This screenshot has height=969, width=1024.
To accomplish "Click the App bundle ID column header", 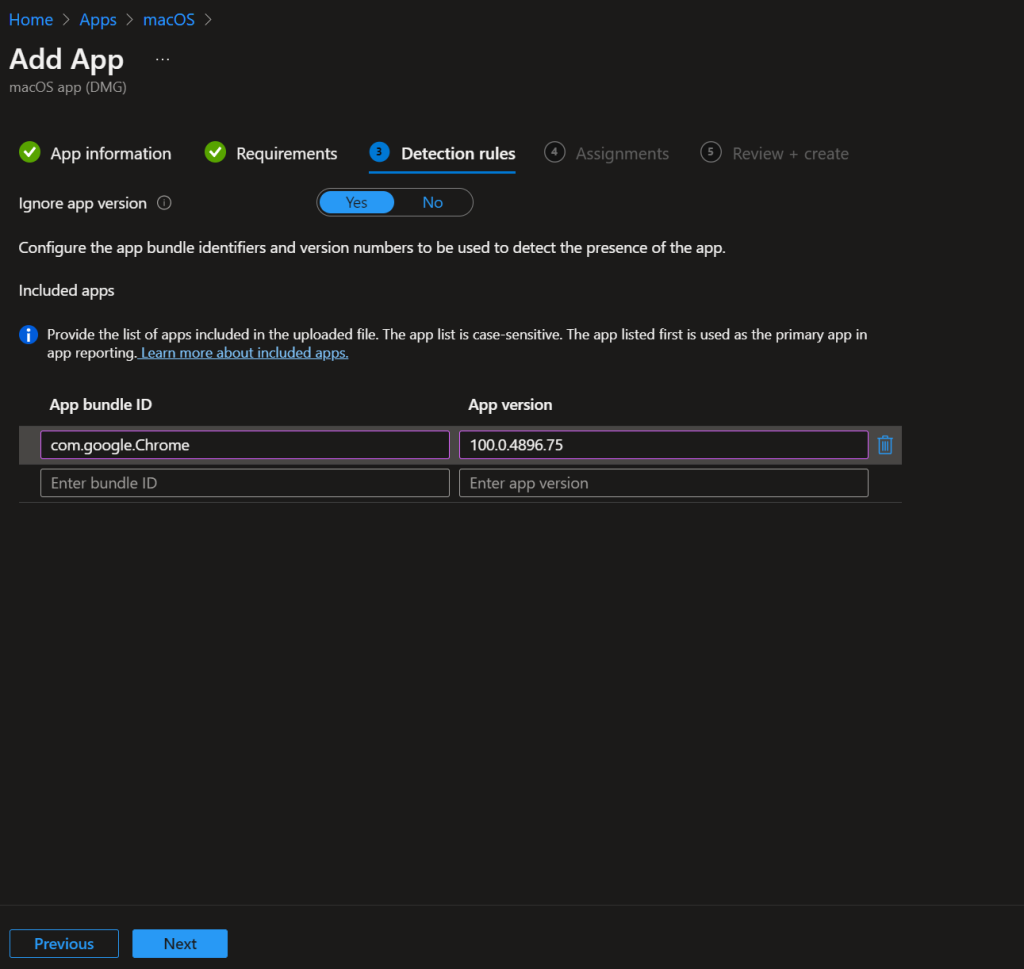I will [101, 405].
